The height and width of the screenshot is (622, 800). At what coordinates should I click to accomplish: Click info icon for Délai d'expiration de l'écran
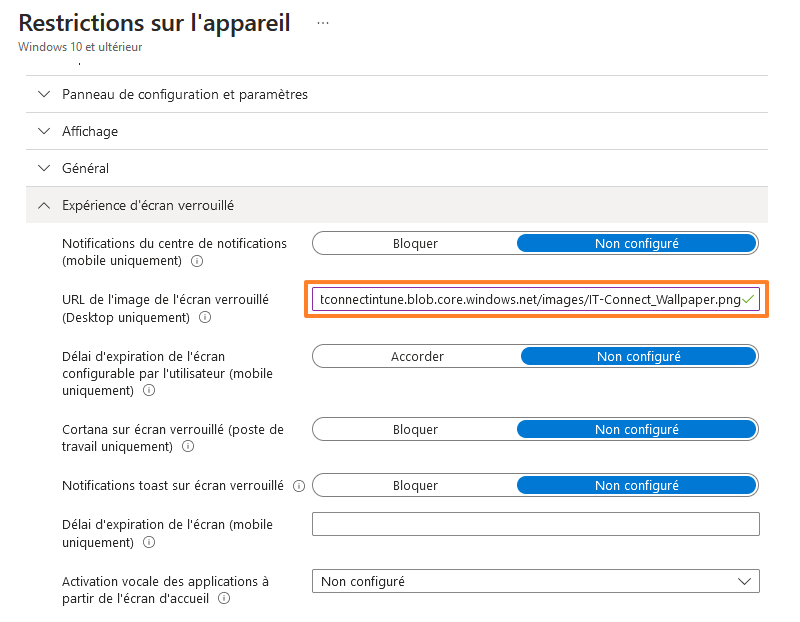(149, 543)
